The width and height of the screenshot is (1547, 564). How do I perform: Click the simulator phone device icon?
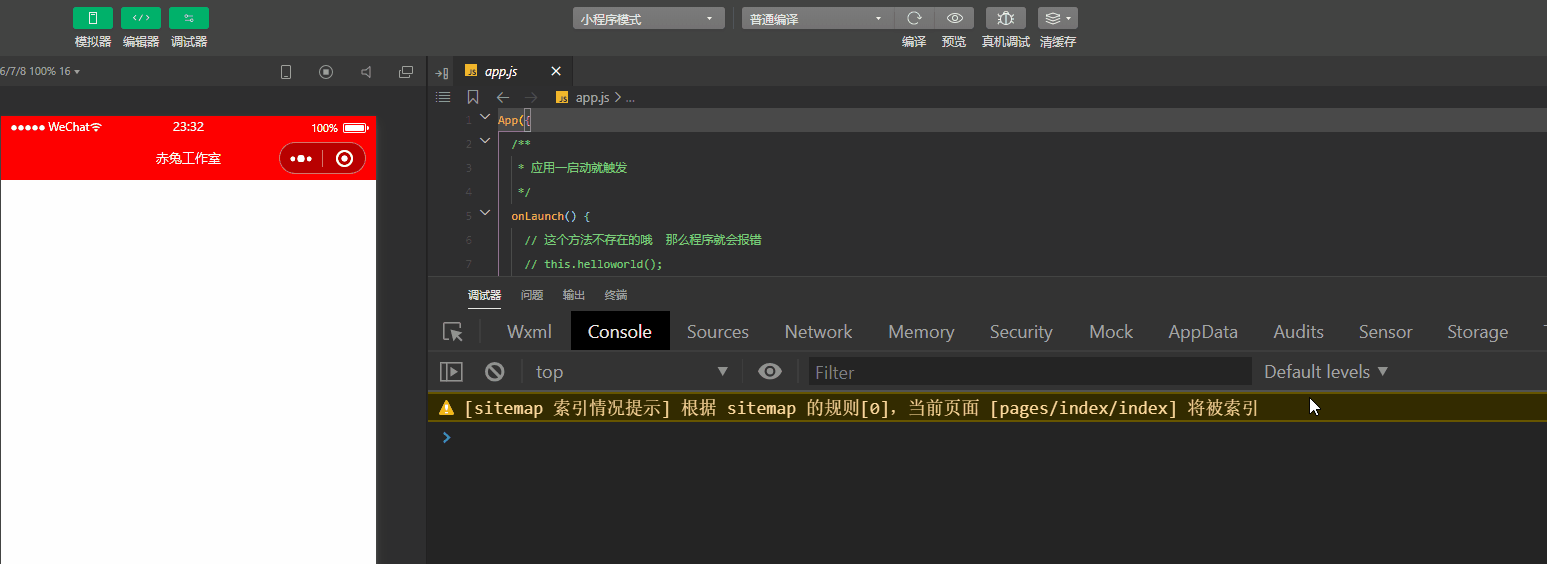pos(286,72)
